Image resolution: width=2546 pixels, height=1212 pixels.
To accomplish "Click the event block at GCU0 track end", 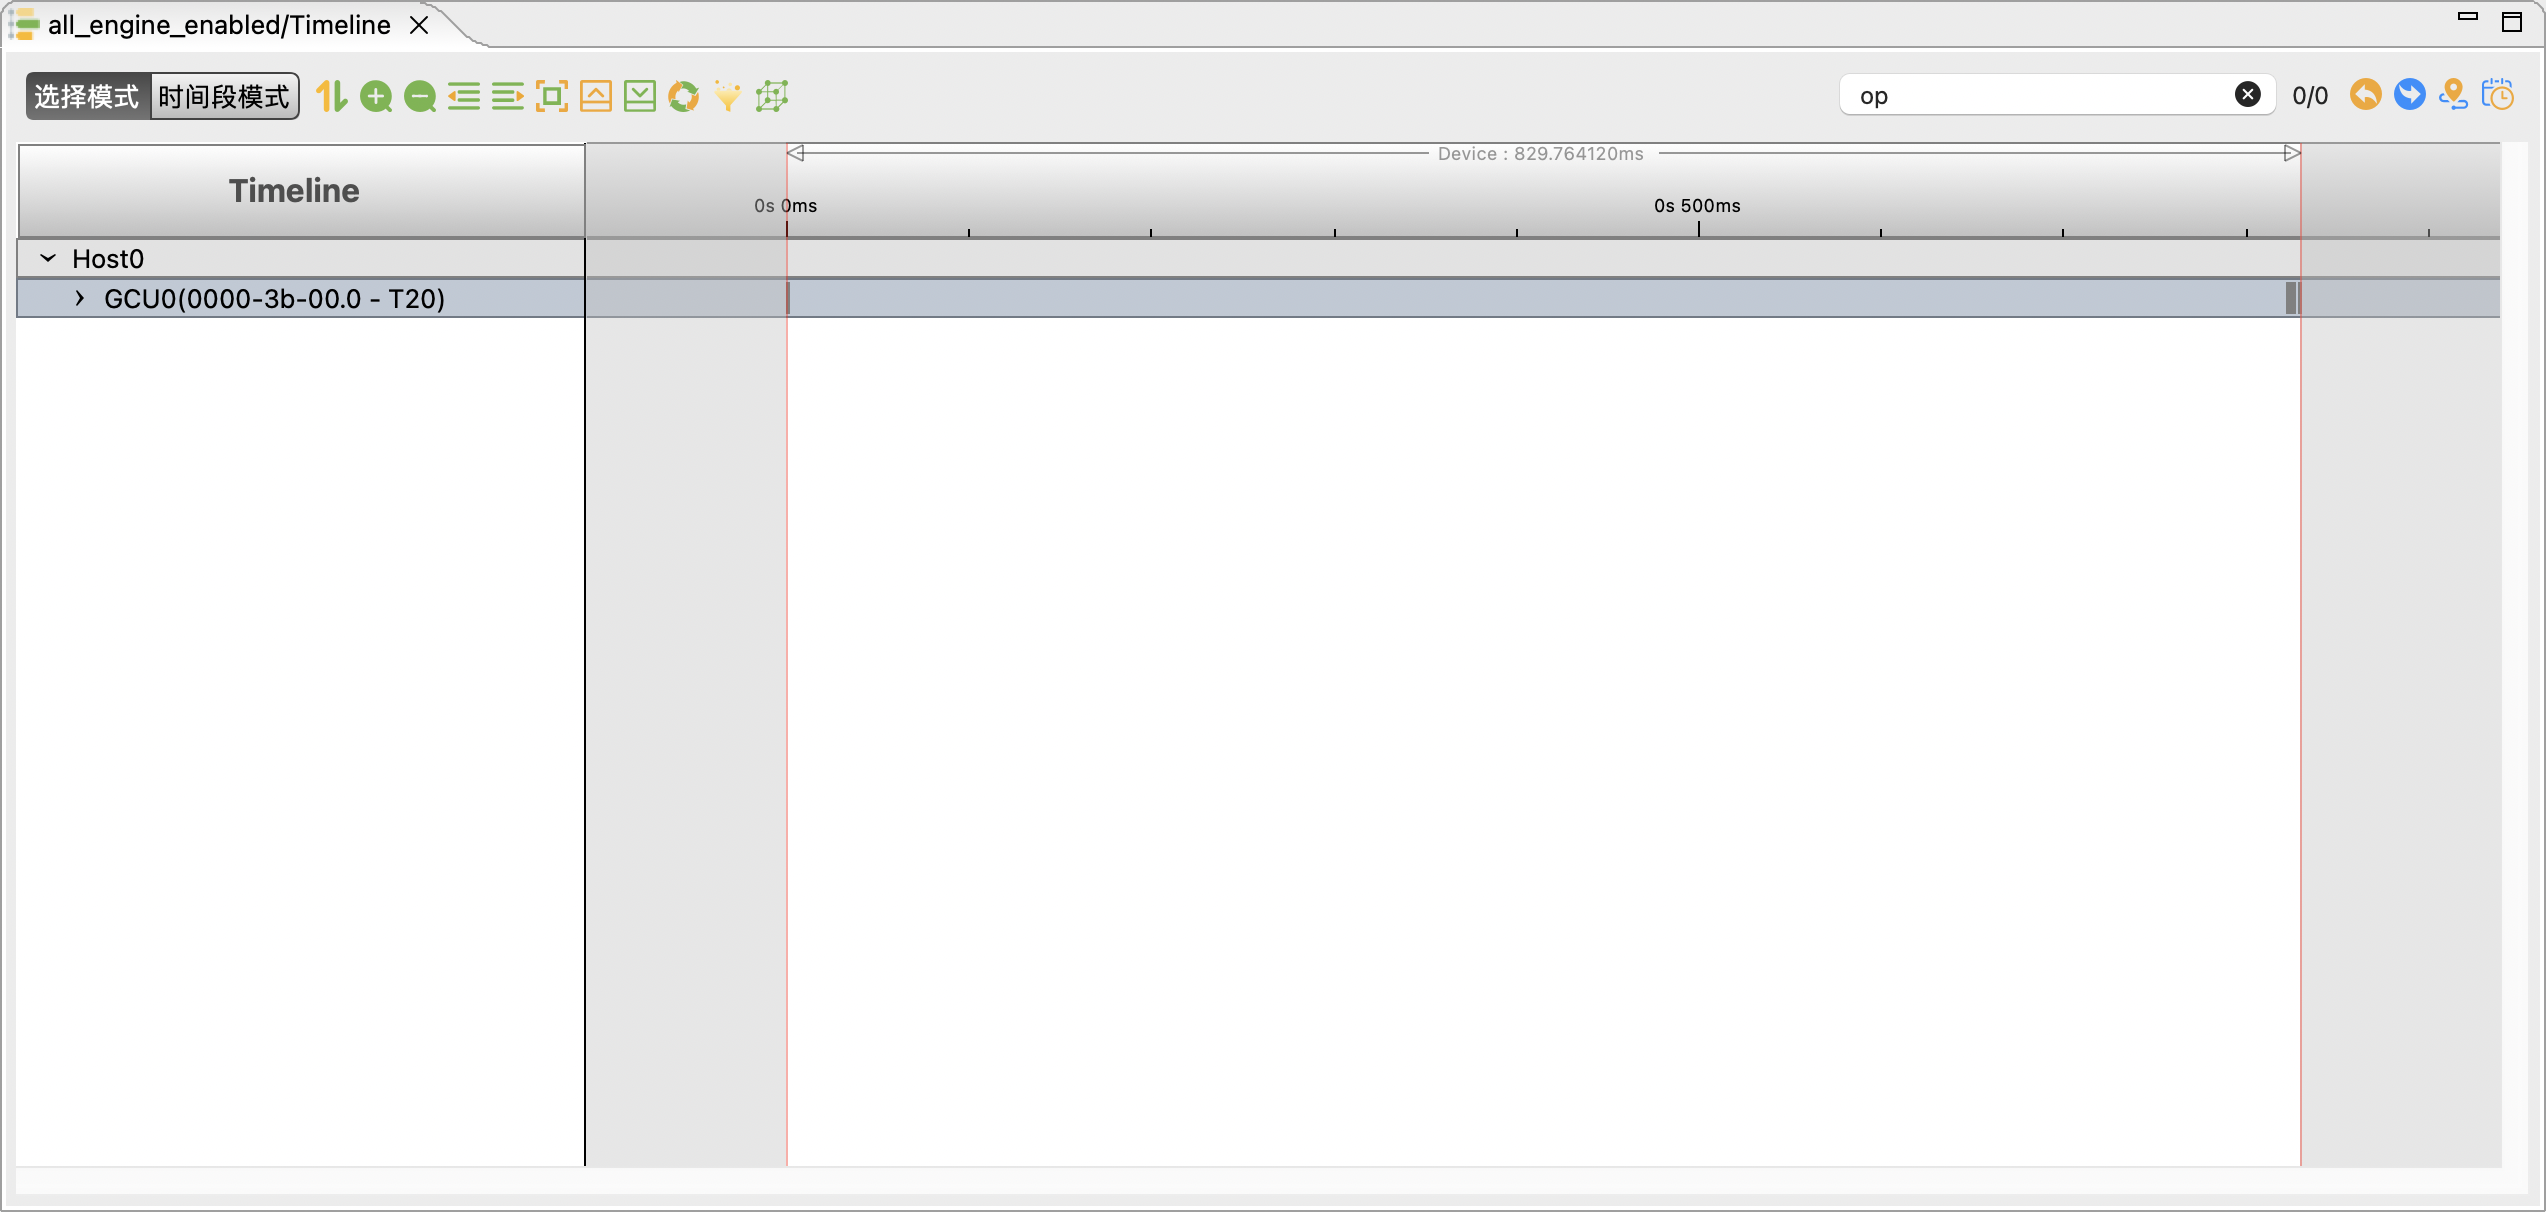I will coord(2292,298).
